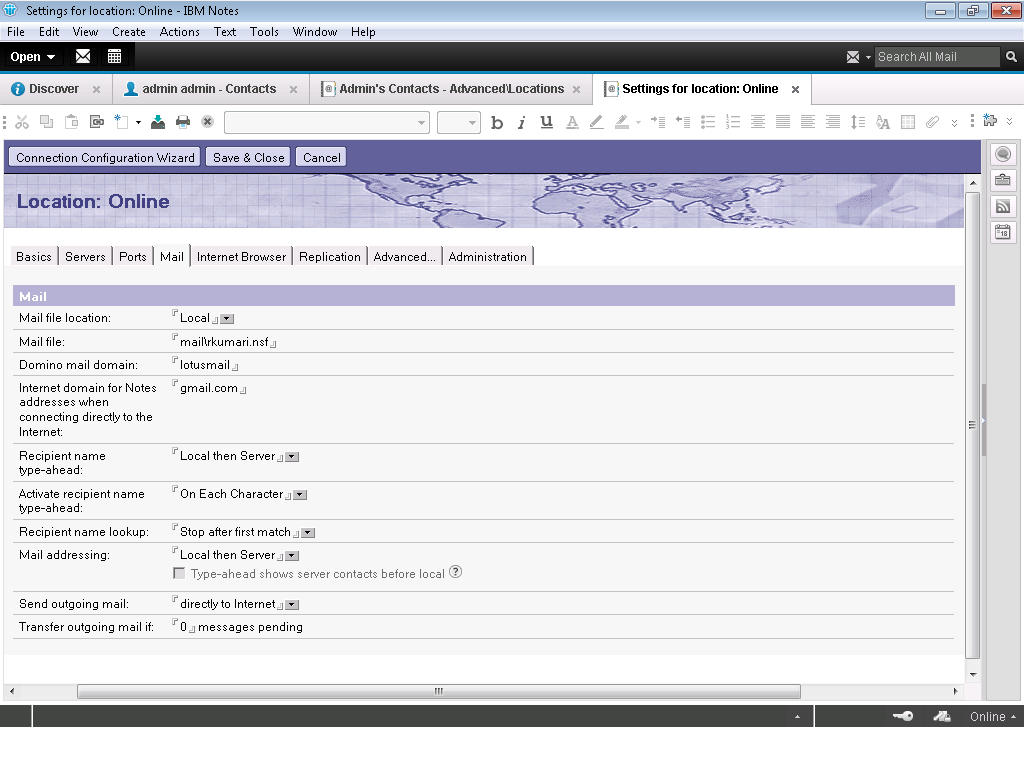Expand the Mail file location dropdown

(x=227, y=319)
